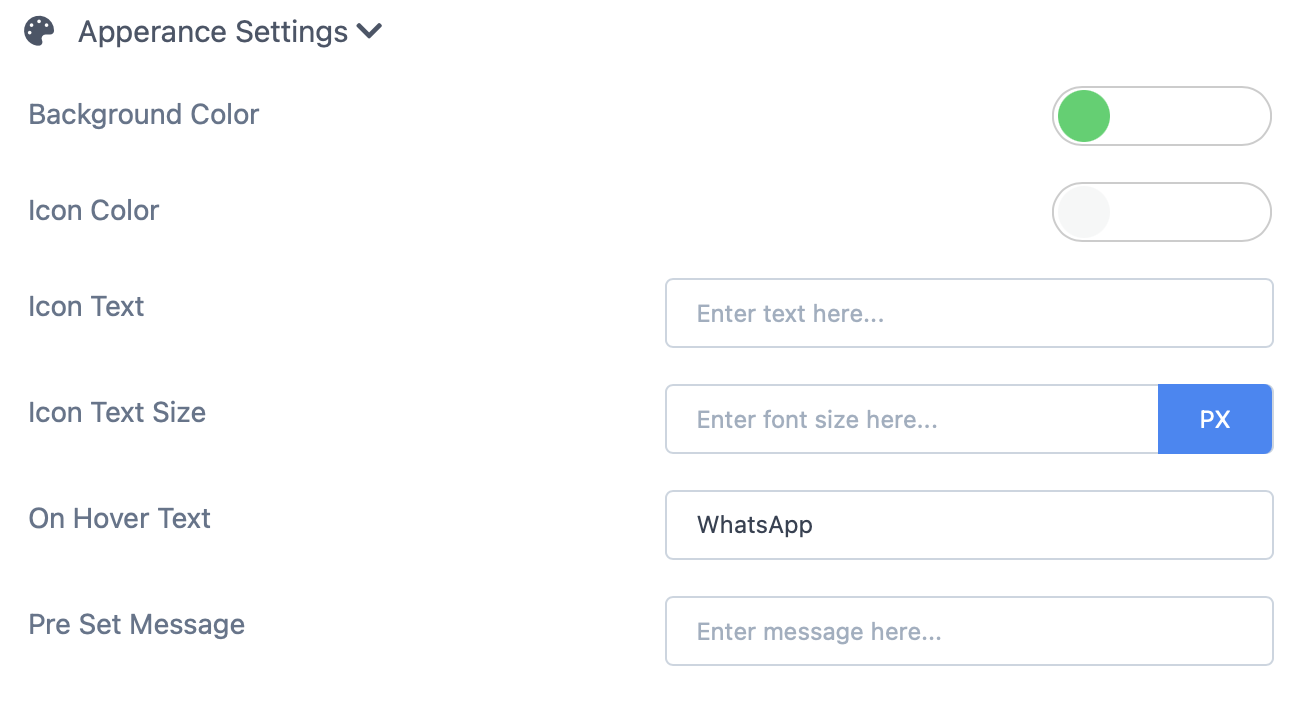
Task: Focus the Icon Text Size input
Action: click(911, 419)
